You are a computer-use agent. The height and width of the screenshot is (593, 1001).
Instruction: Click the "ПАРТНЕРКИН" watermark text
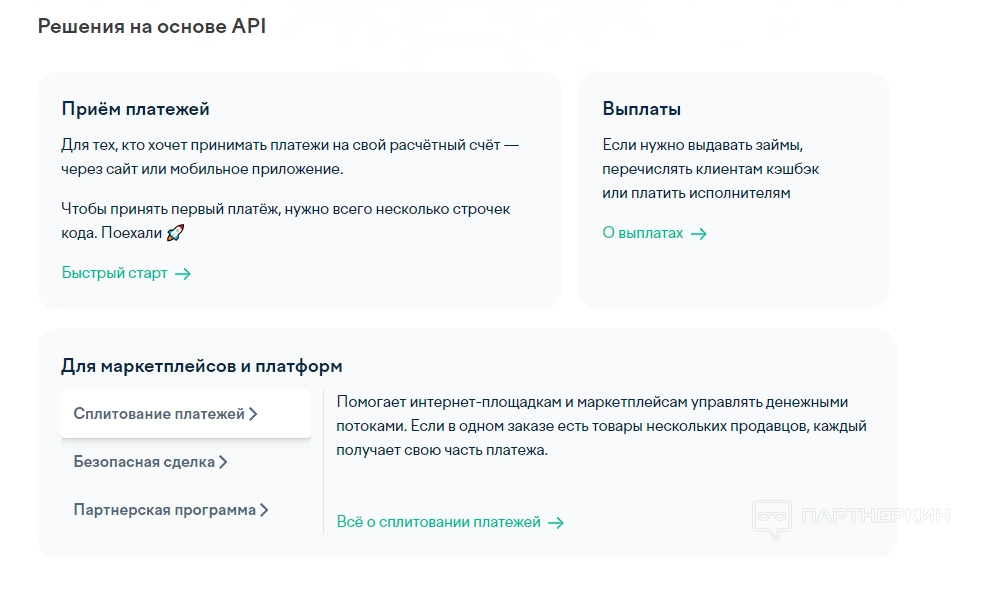pos(875,516)
